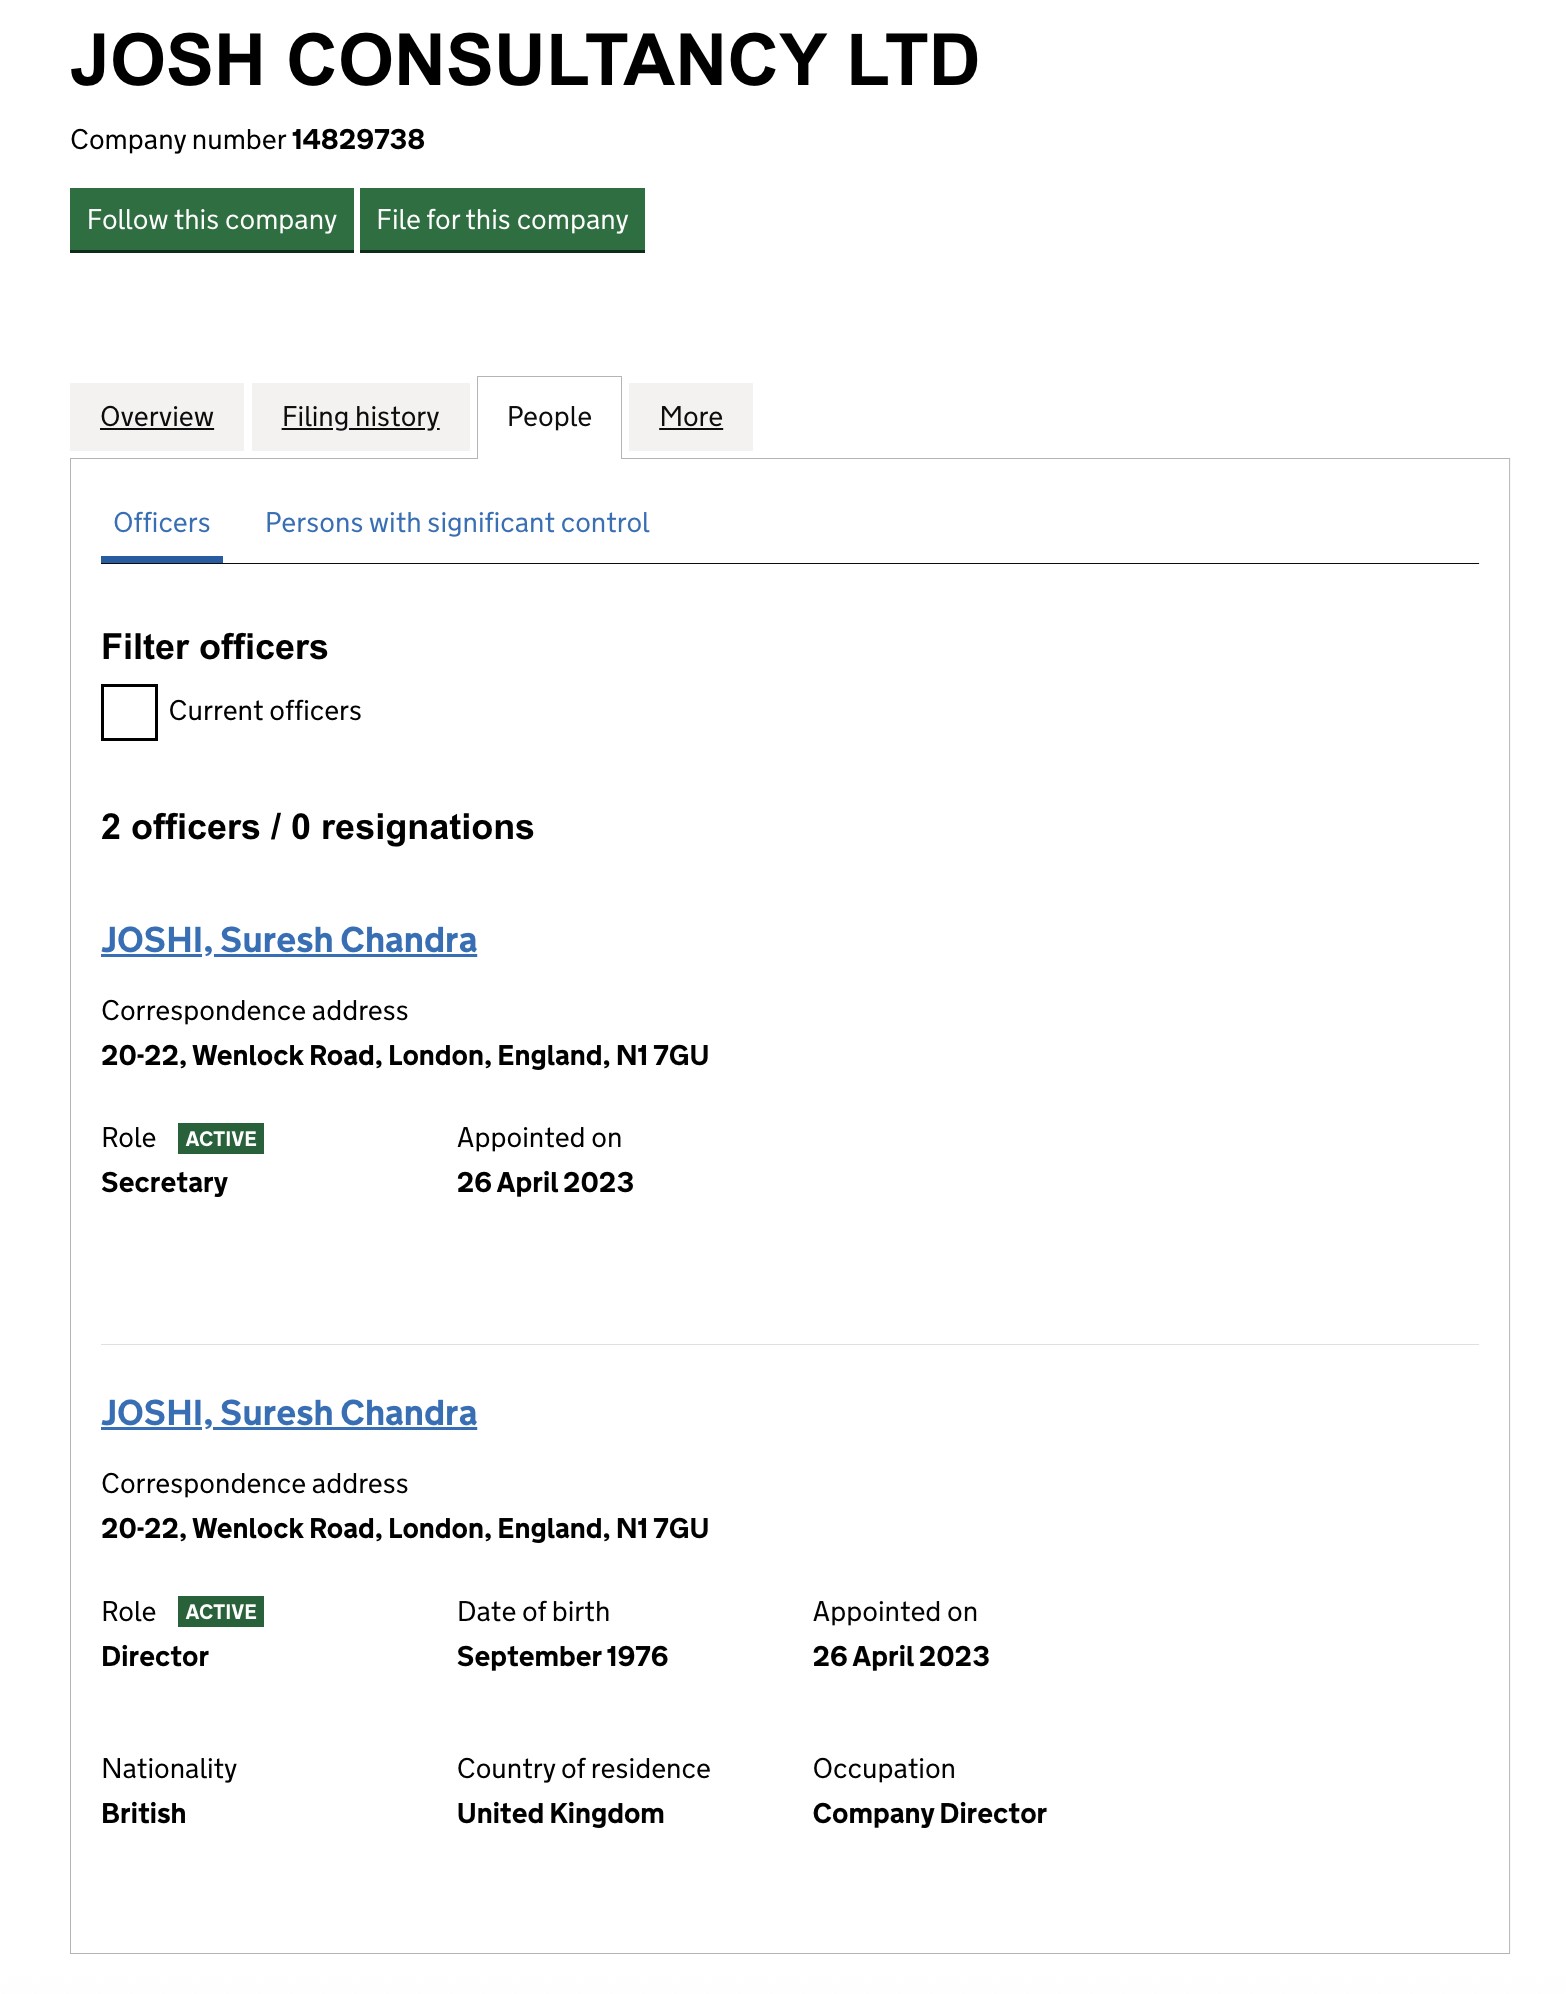The width and height of the screenshot is (1566, 1994).
Task: Click the Director's appointed date 26 April 2023
Action: [x=901, y=1657]
